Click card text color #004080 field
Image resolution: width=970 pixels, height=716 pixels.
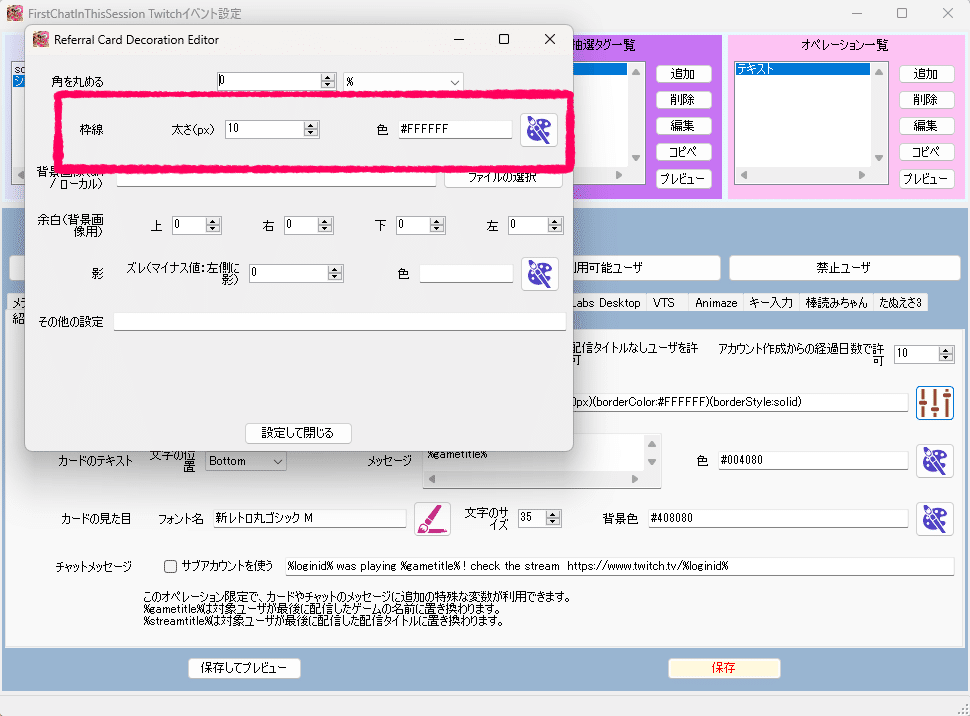(x=813, y=460)
